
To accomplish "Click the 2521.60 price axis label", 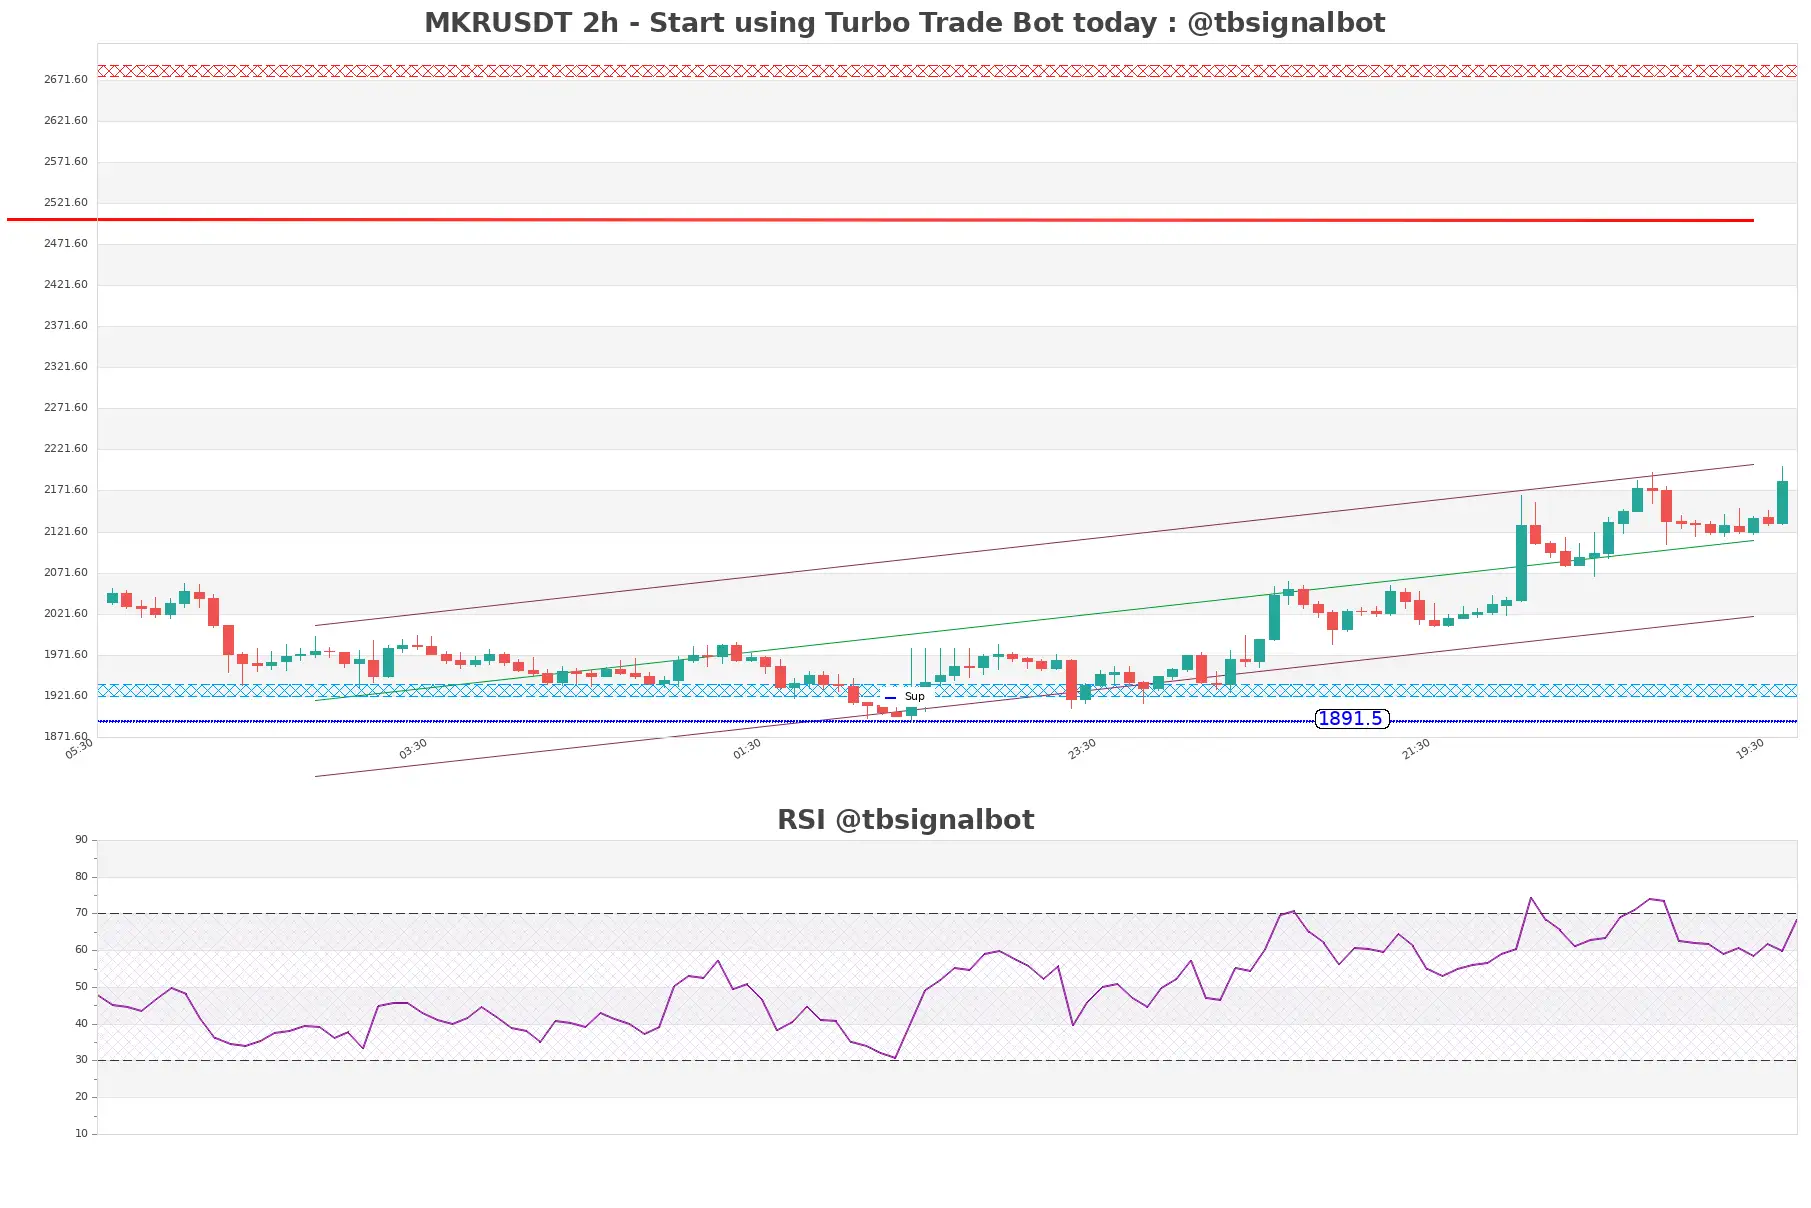I will tap(66, 202).
